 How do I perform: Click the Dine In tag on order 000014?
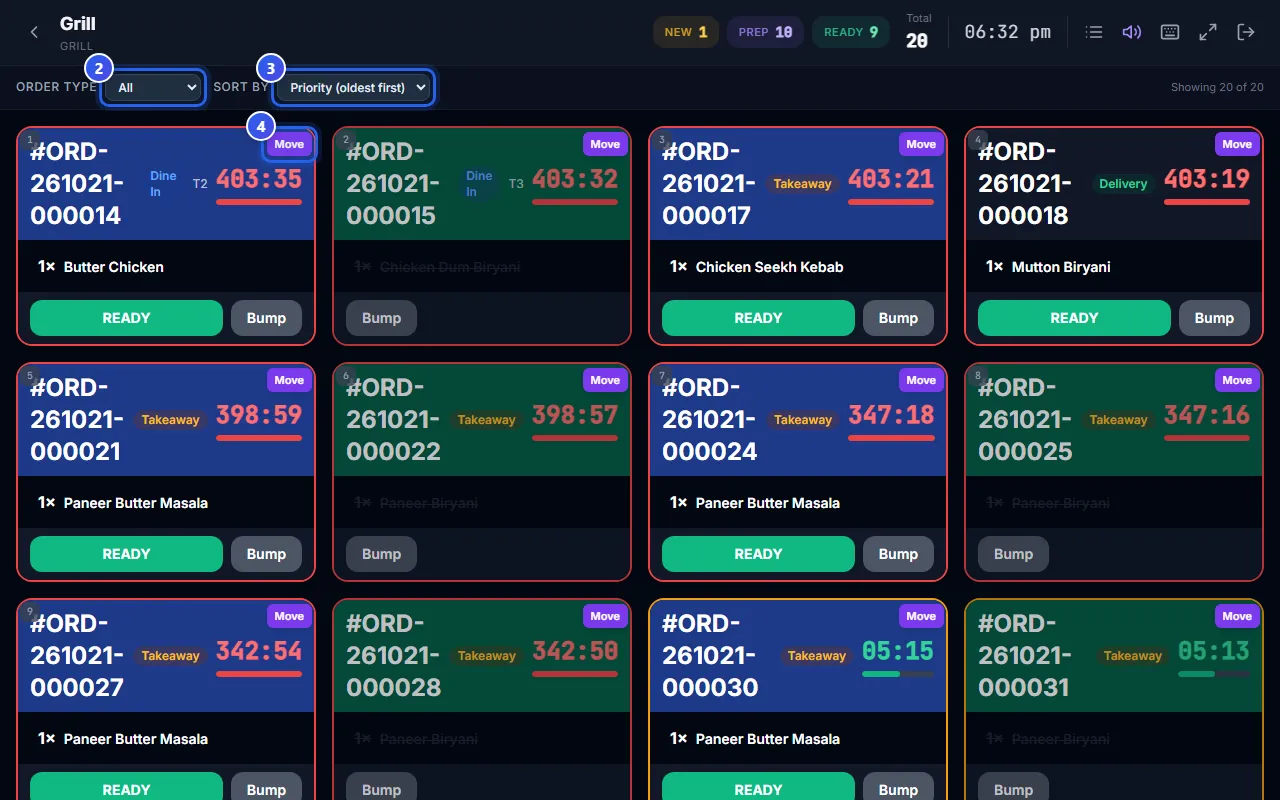click(x=163, y=184)
